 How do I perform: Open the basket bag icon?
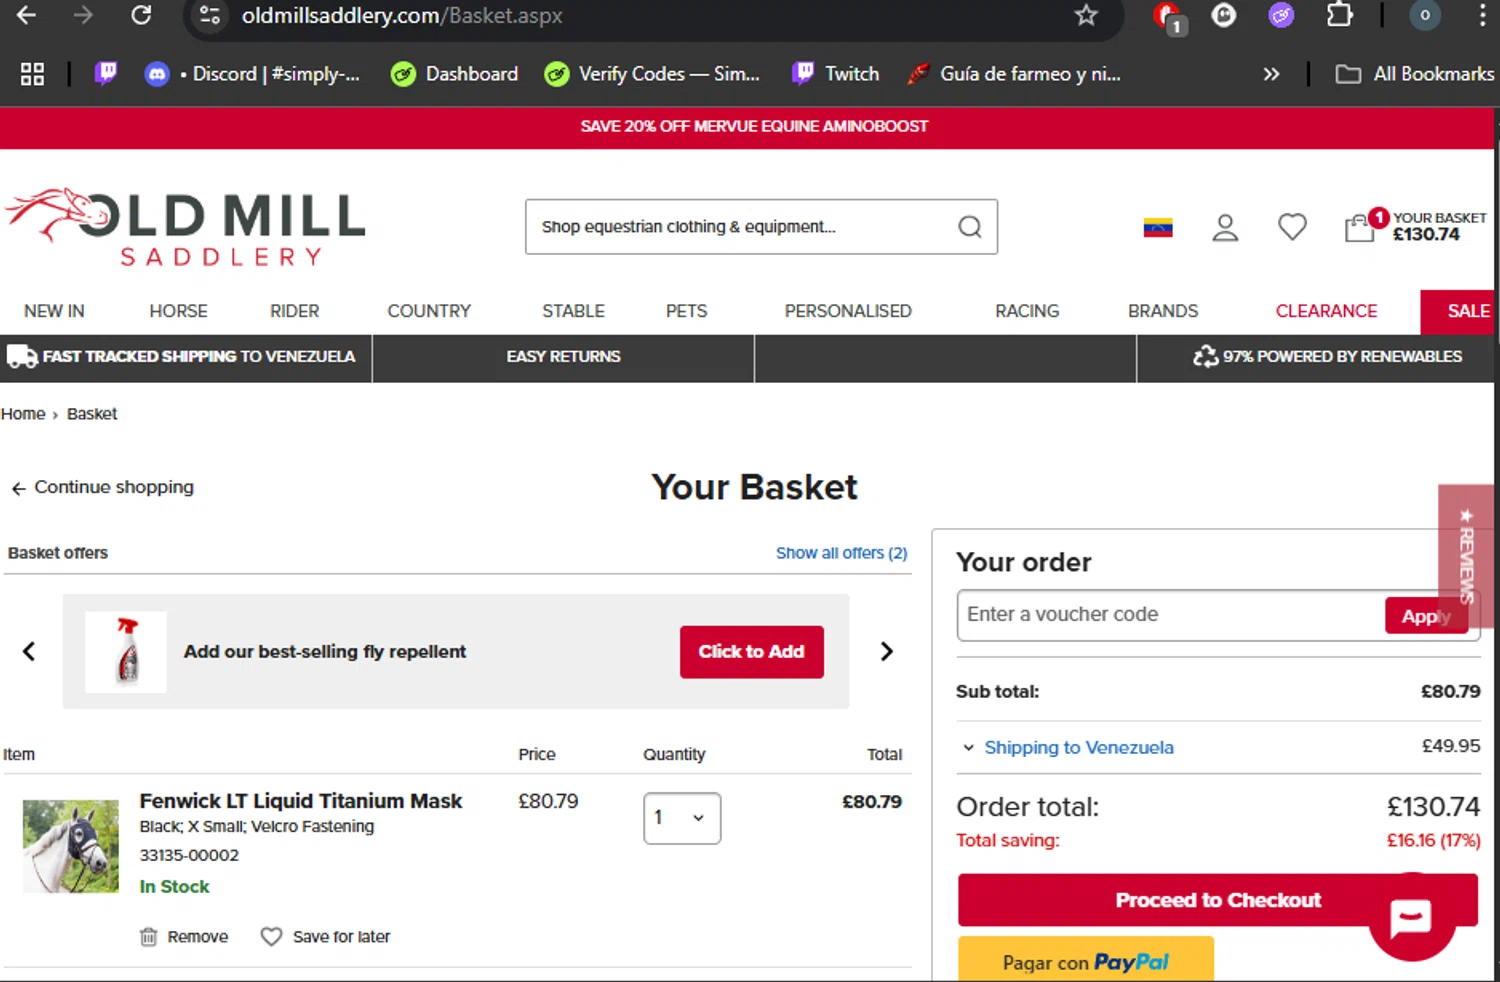tap(1359, 228)
